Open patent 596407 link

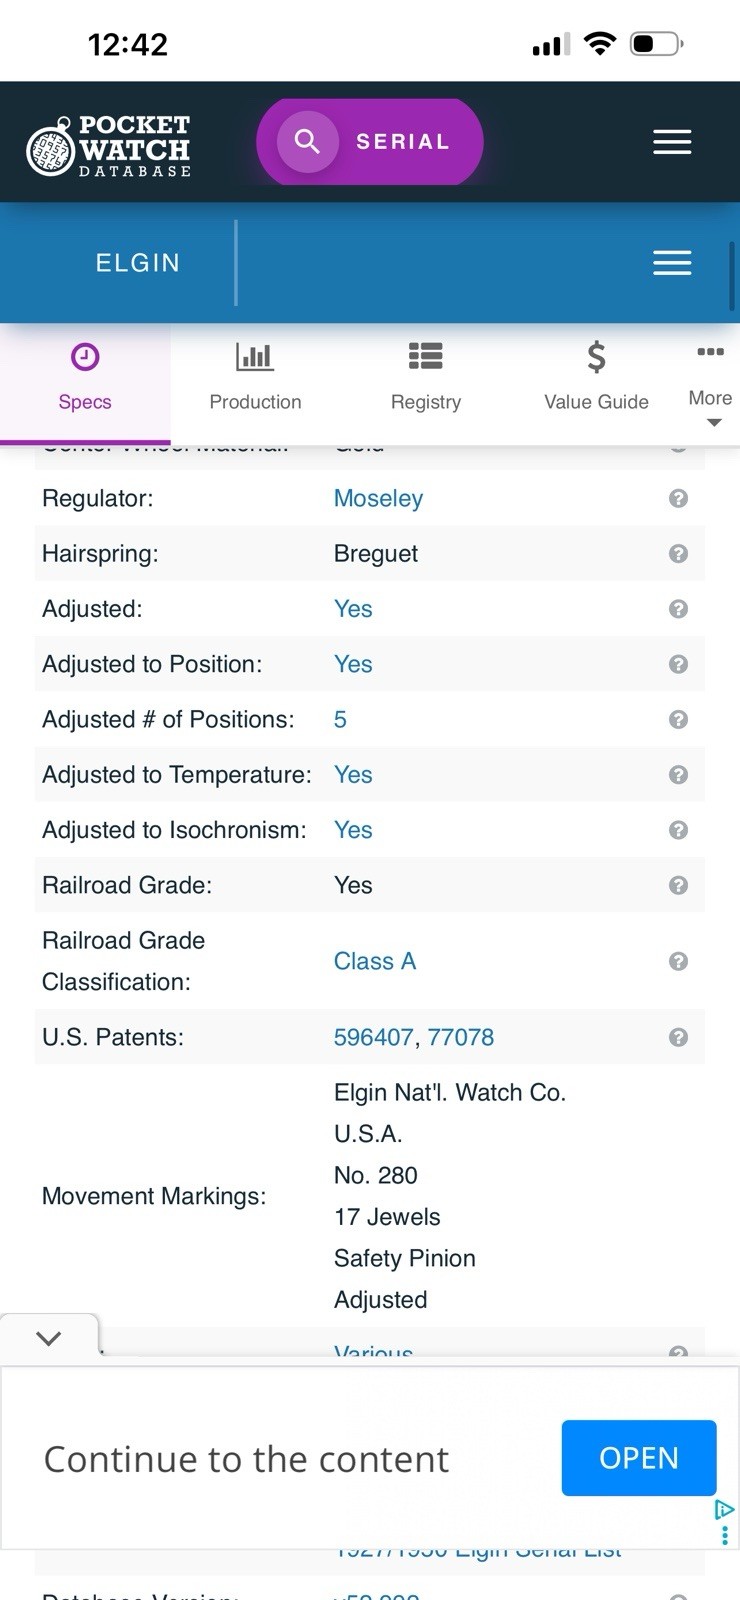click(x=373, y=1037)
